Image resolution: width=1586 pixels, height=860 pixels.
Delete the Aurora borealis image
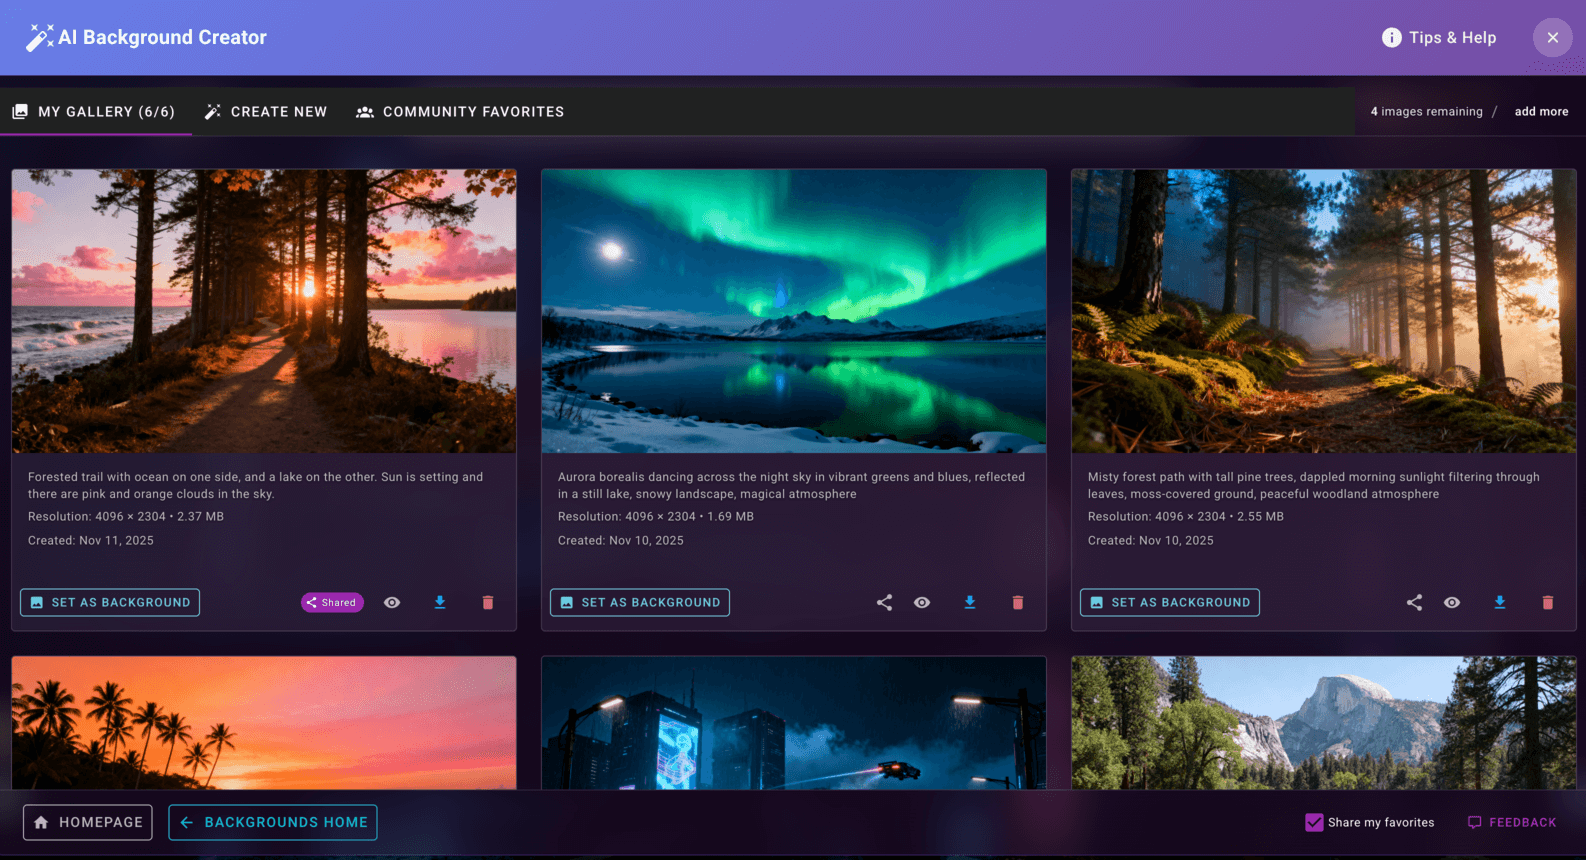1018,602
